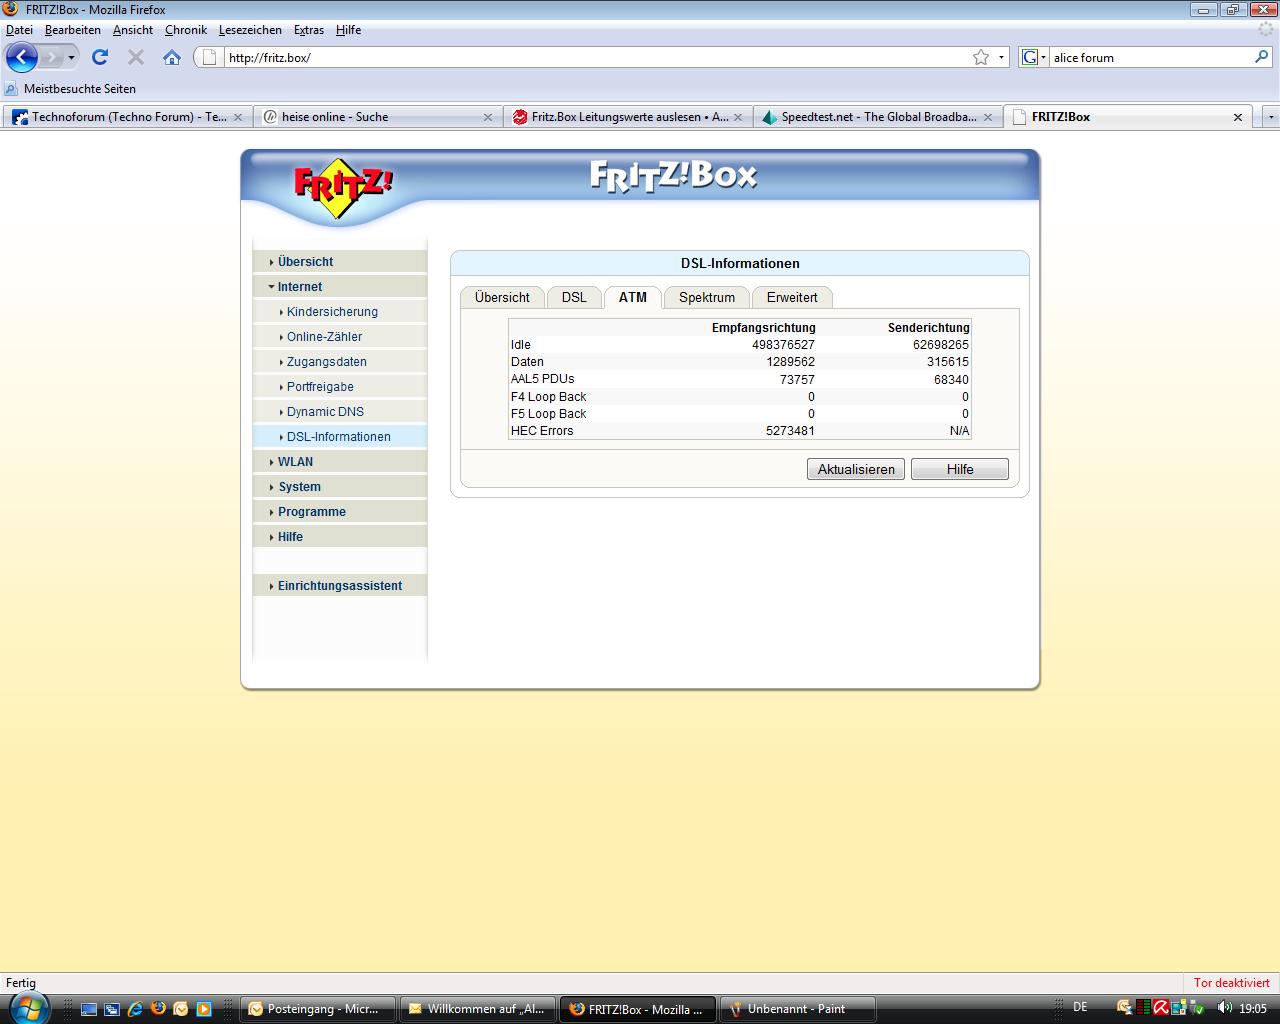The image size is (1280, 1024).
Task: Click into the URL address field
Action: [x=590, y=57]
